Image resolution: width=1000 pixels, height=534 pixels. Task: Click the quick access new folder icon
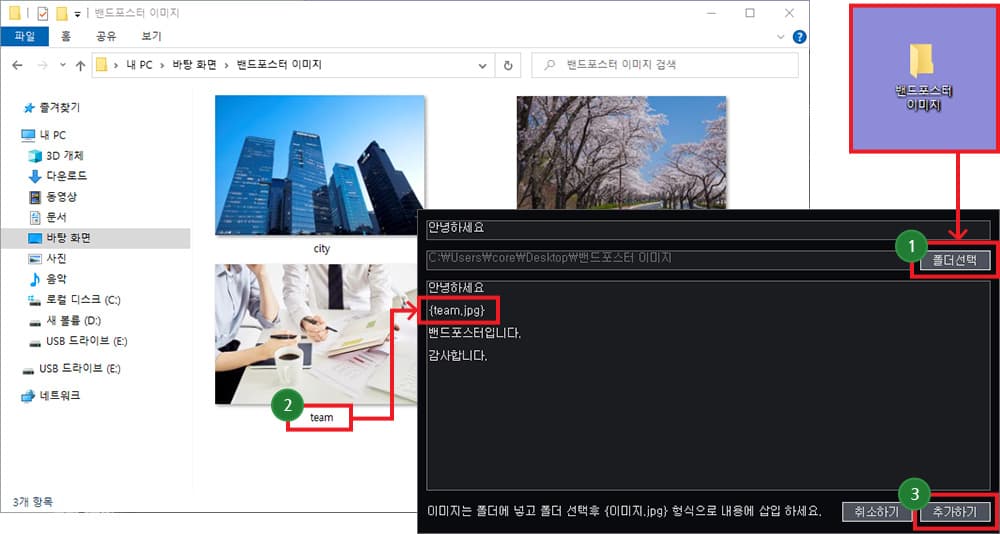(62, 13)
